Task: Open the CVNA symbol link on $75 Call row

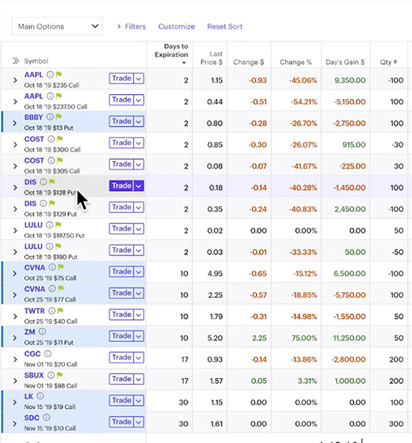Action: 34,267
